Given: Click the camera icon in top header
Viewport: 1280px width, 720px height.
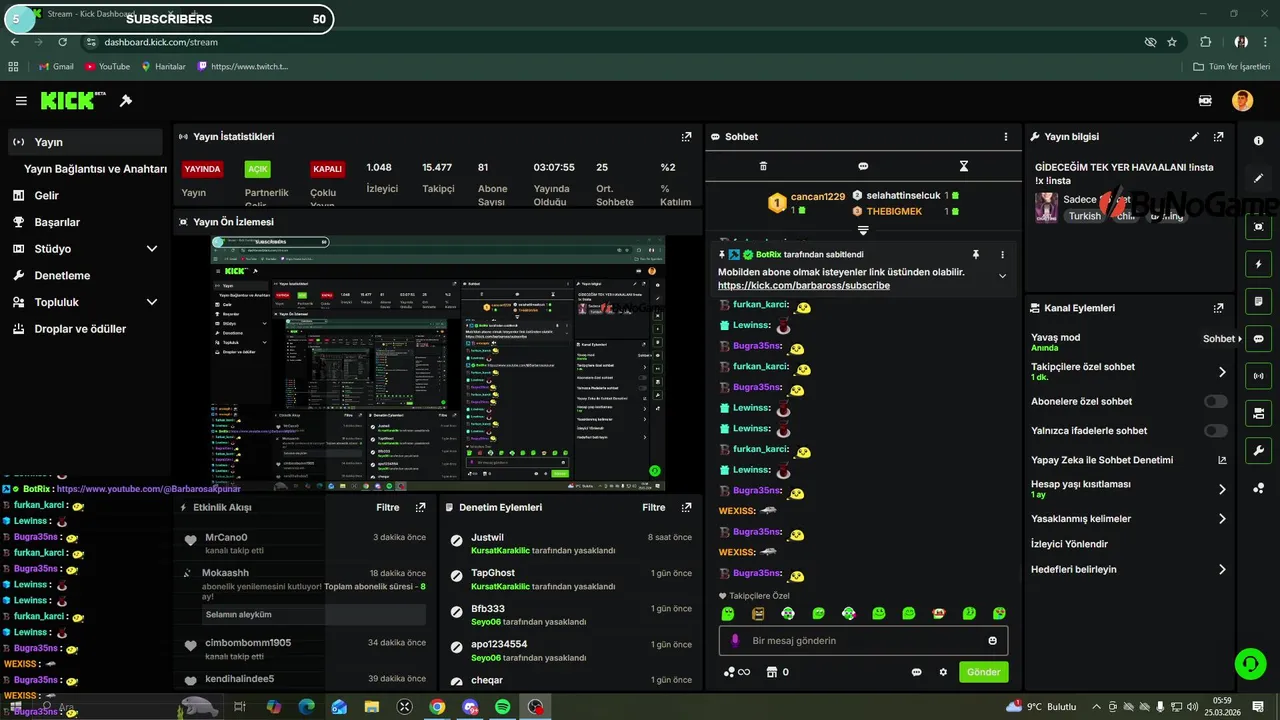Looking at the screenshot, I should 1205,101.
